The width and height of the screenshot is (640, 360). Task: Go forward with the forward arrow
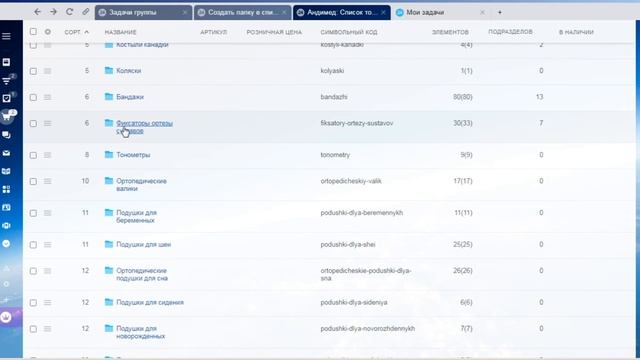[53, 12]
